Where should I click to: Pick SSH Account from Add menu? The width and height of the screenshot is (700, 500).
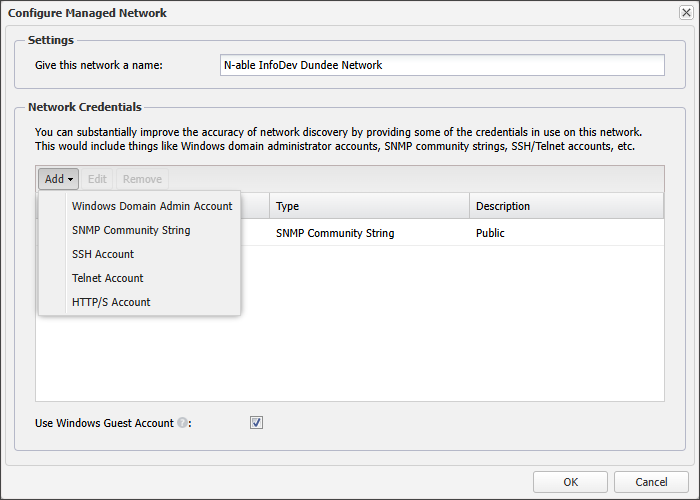[103, 254]
